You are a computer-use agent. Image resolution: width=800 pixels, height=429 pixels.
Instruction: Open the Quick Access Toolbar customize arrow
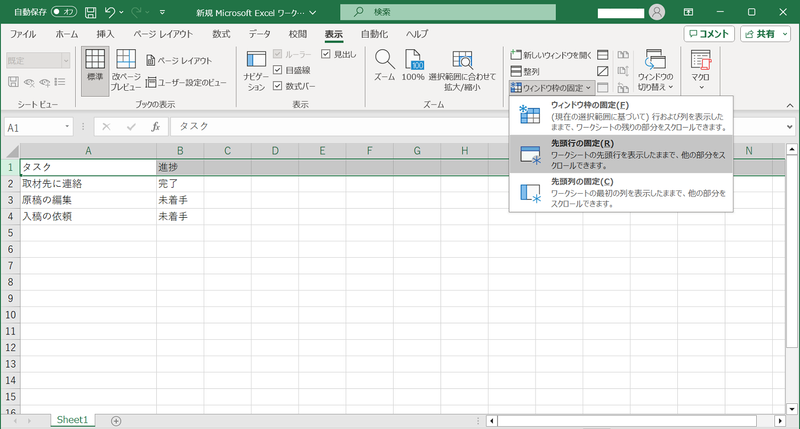click(x=162, y=12)
